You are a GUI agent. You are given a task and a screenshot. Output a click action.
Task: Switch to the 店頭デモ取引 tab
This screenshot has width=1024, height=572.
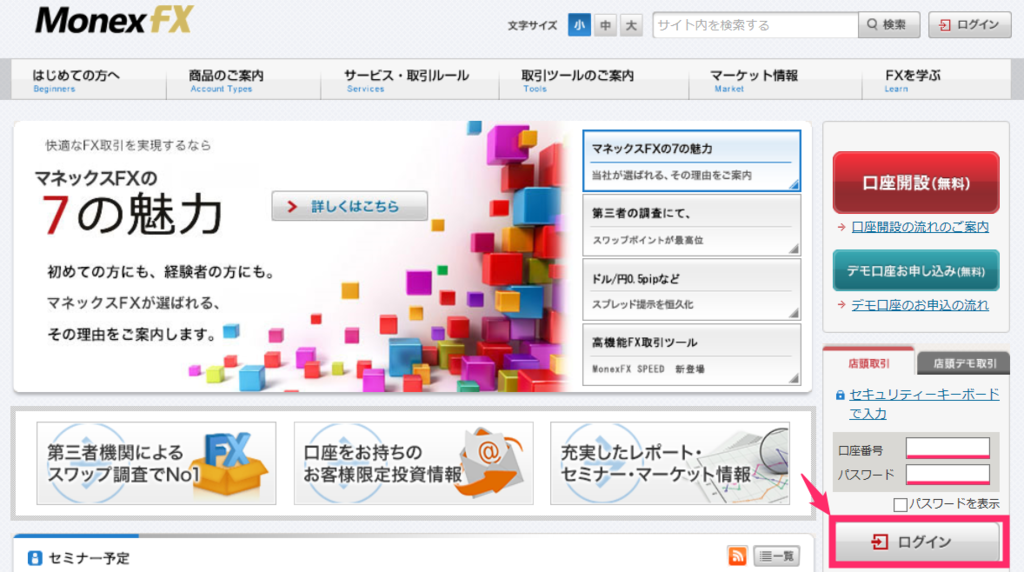pos(964,363)
